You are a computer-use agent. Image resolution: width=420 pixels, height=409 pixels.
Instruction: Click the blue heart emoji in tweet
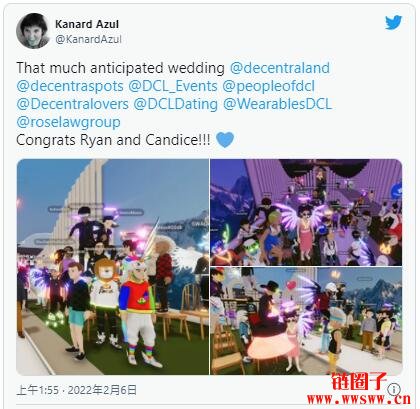(225, 140)
